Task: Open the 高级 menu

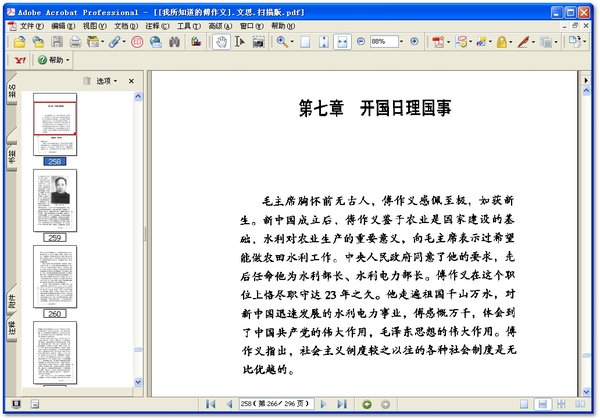Action: (220, 26)
